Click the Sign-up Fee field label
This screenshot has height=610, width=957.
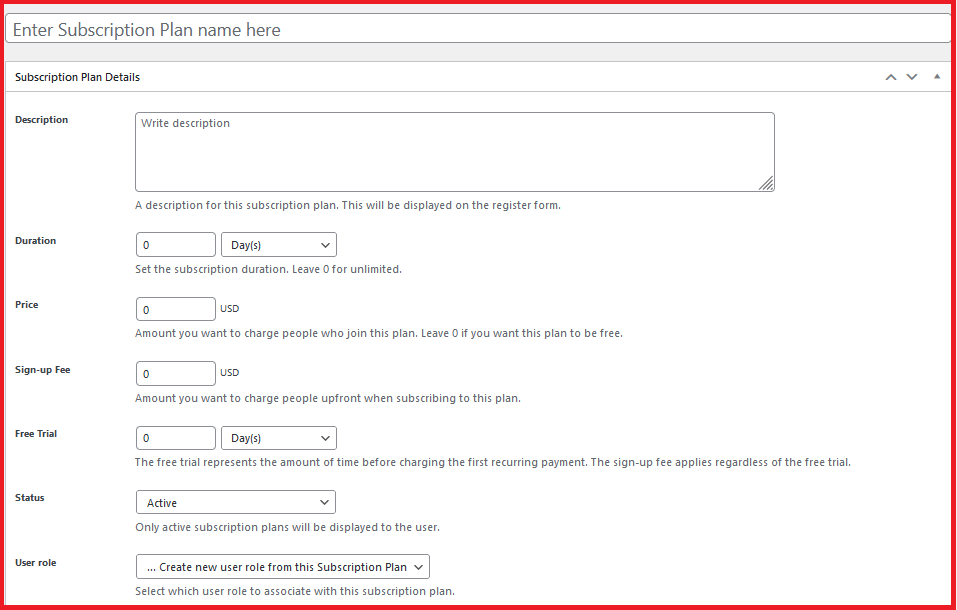43,370
